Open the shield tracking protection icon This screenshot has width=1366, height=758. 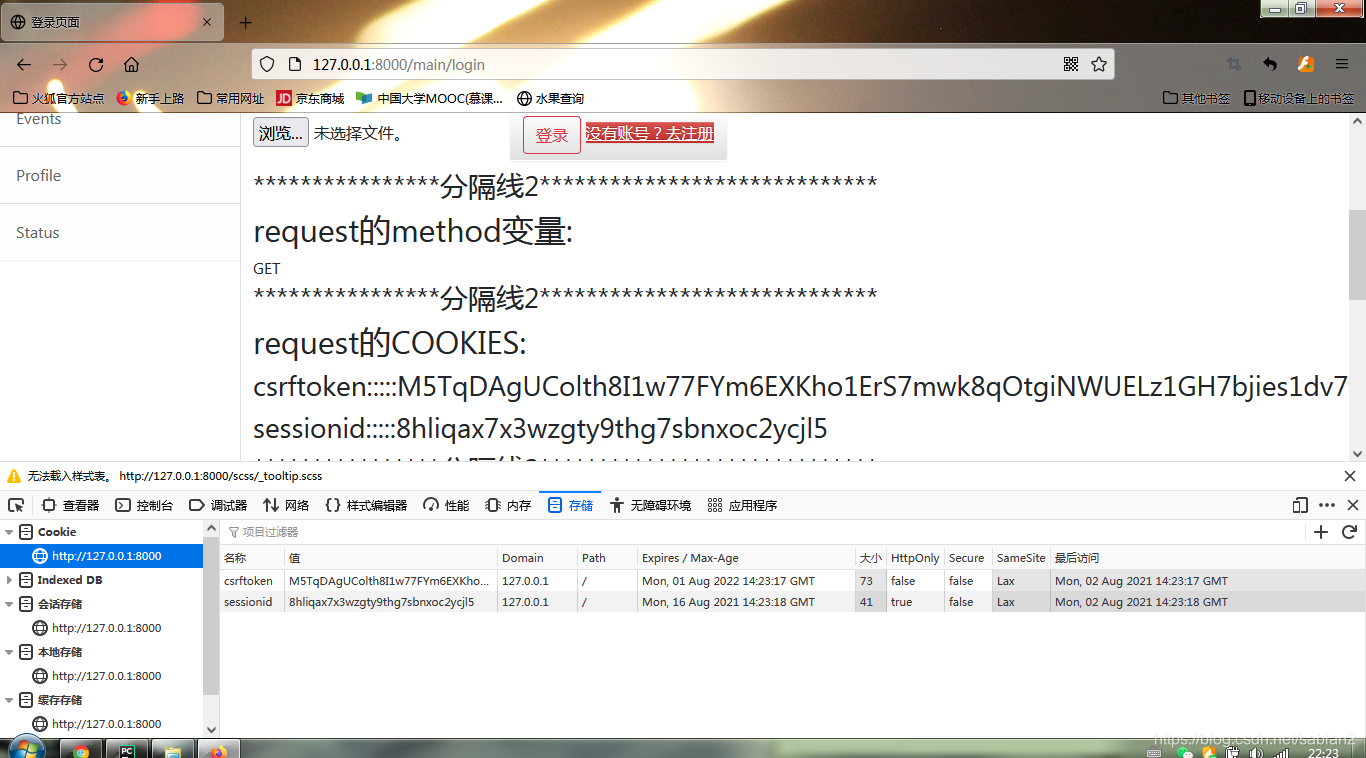[x=267, y=64]
